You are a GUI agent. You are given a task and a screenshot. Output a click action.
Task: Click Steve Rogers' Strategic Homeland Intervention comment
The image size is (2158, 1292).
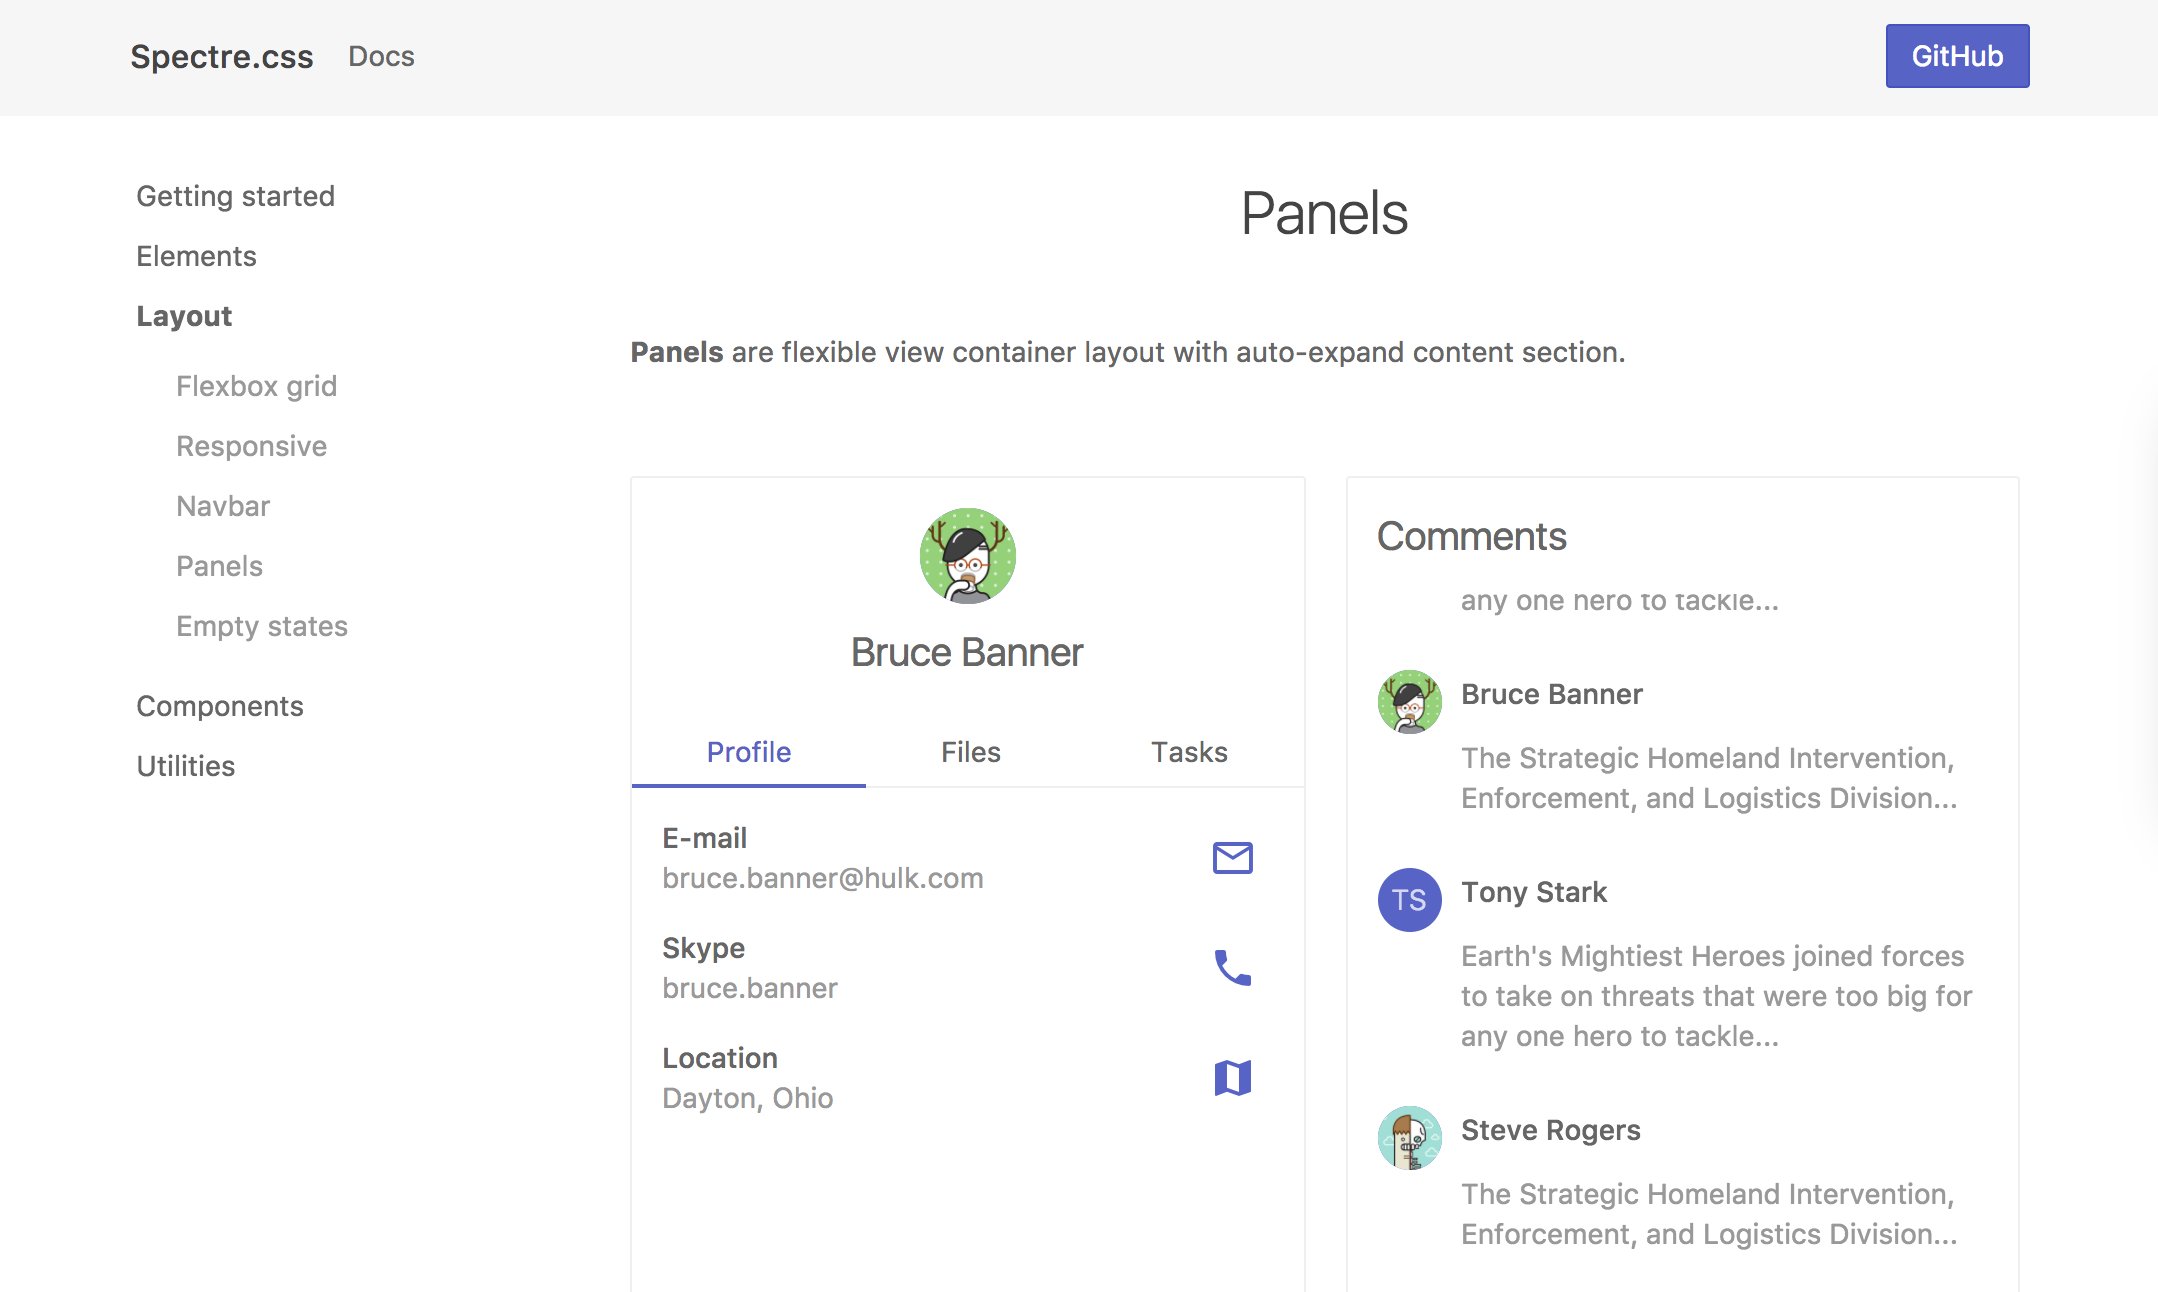(x=1709, y=1214)
